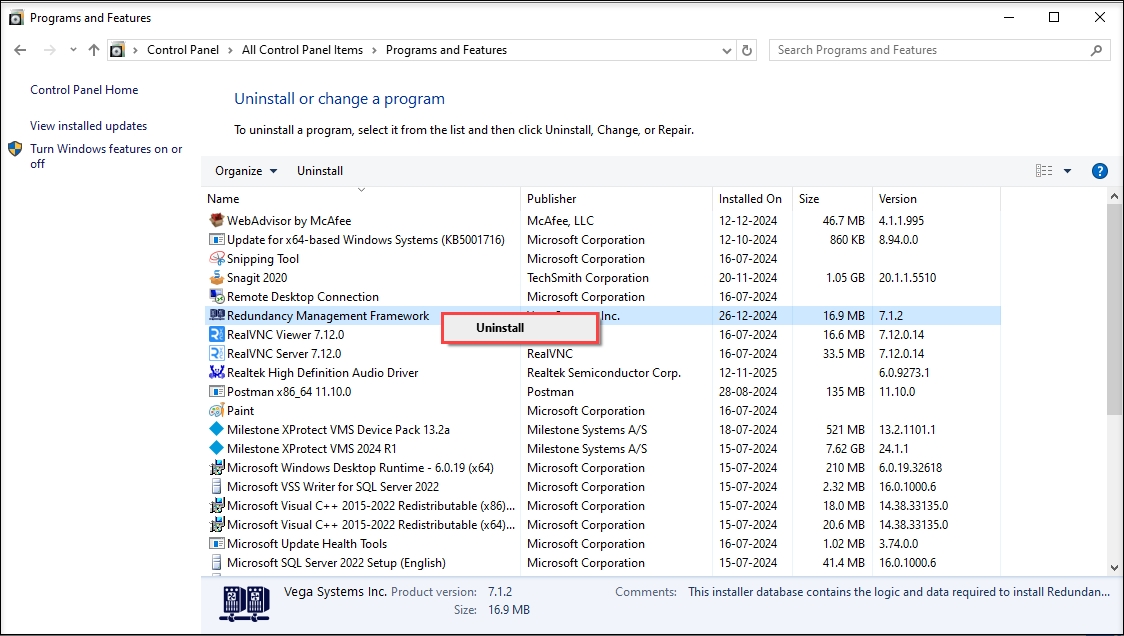1124x636 pixels.
Task: Click the Search Programs and Features field
Action: click(x=930, y=50)
